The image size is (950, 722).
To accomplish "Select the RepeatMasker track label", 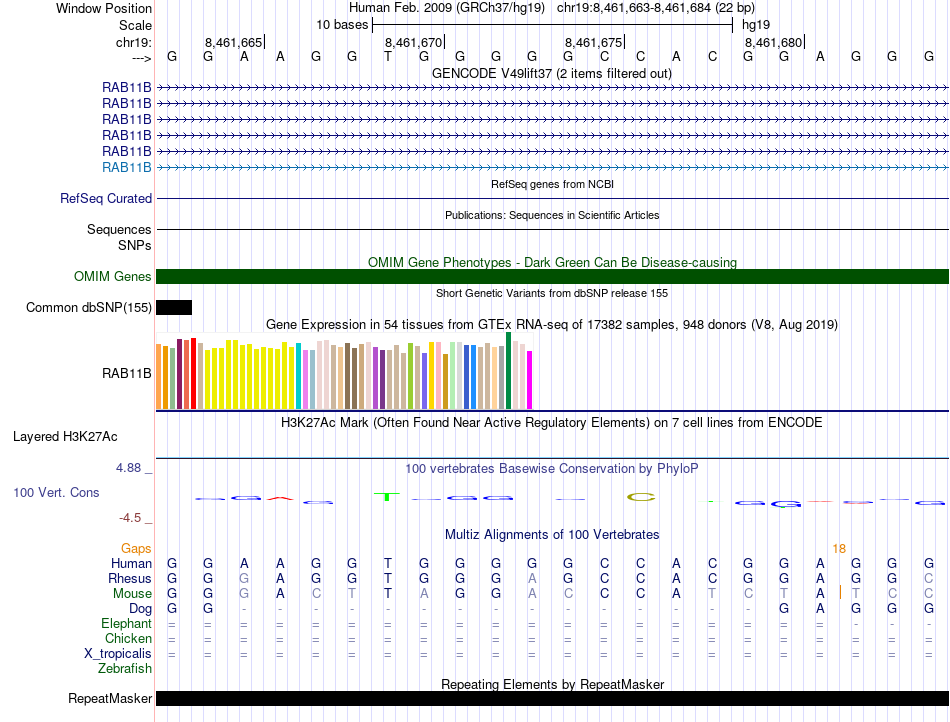I will (110, 698).
